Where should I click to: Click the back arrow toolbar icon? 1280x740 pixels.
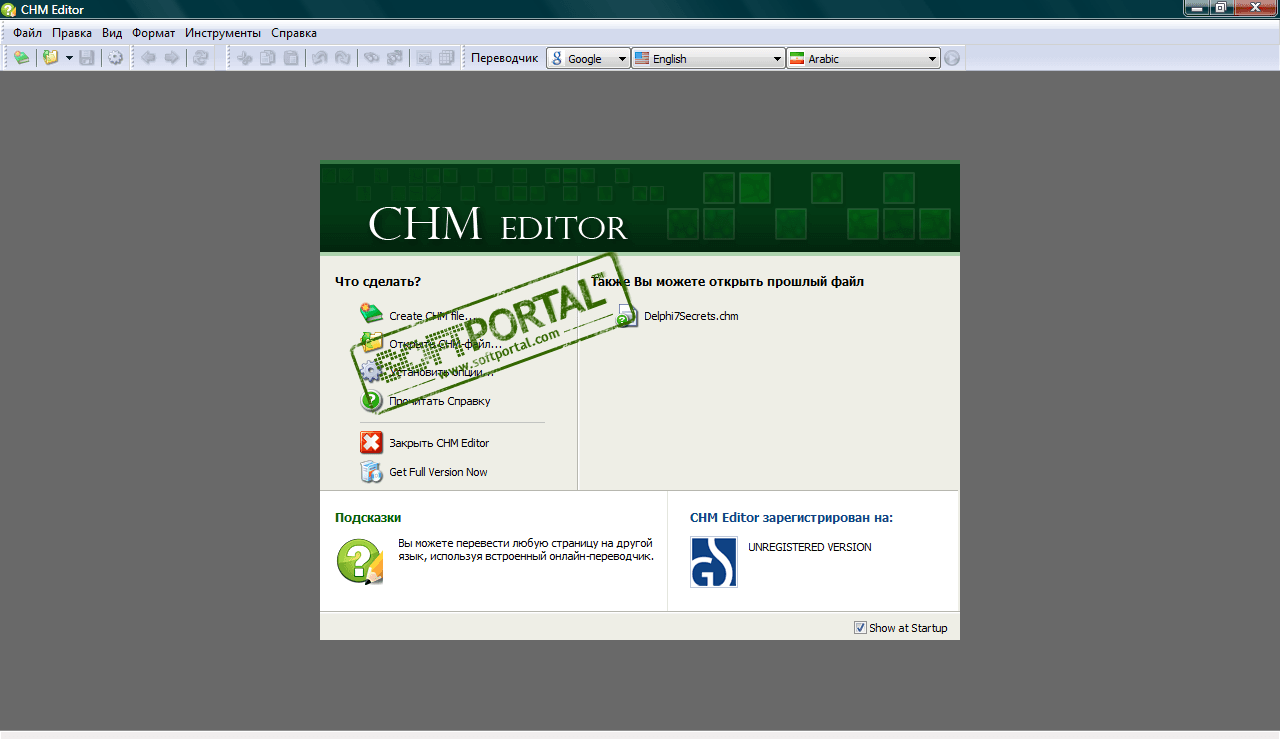(148, 58)
